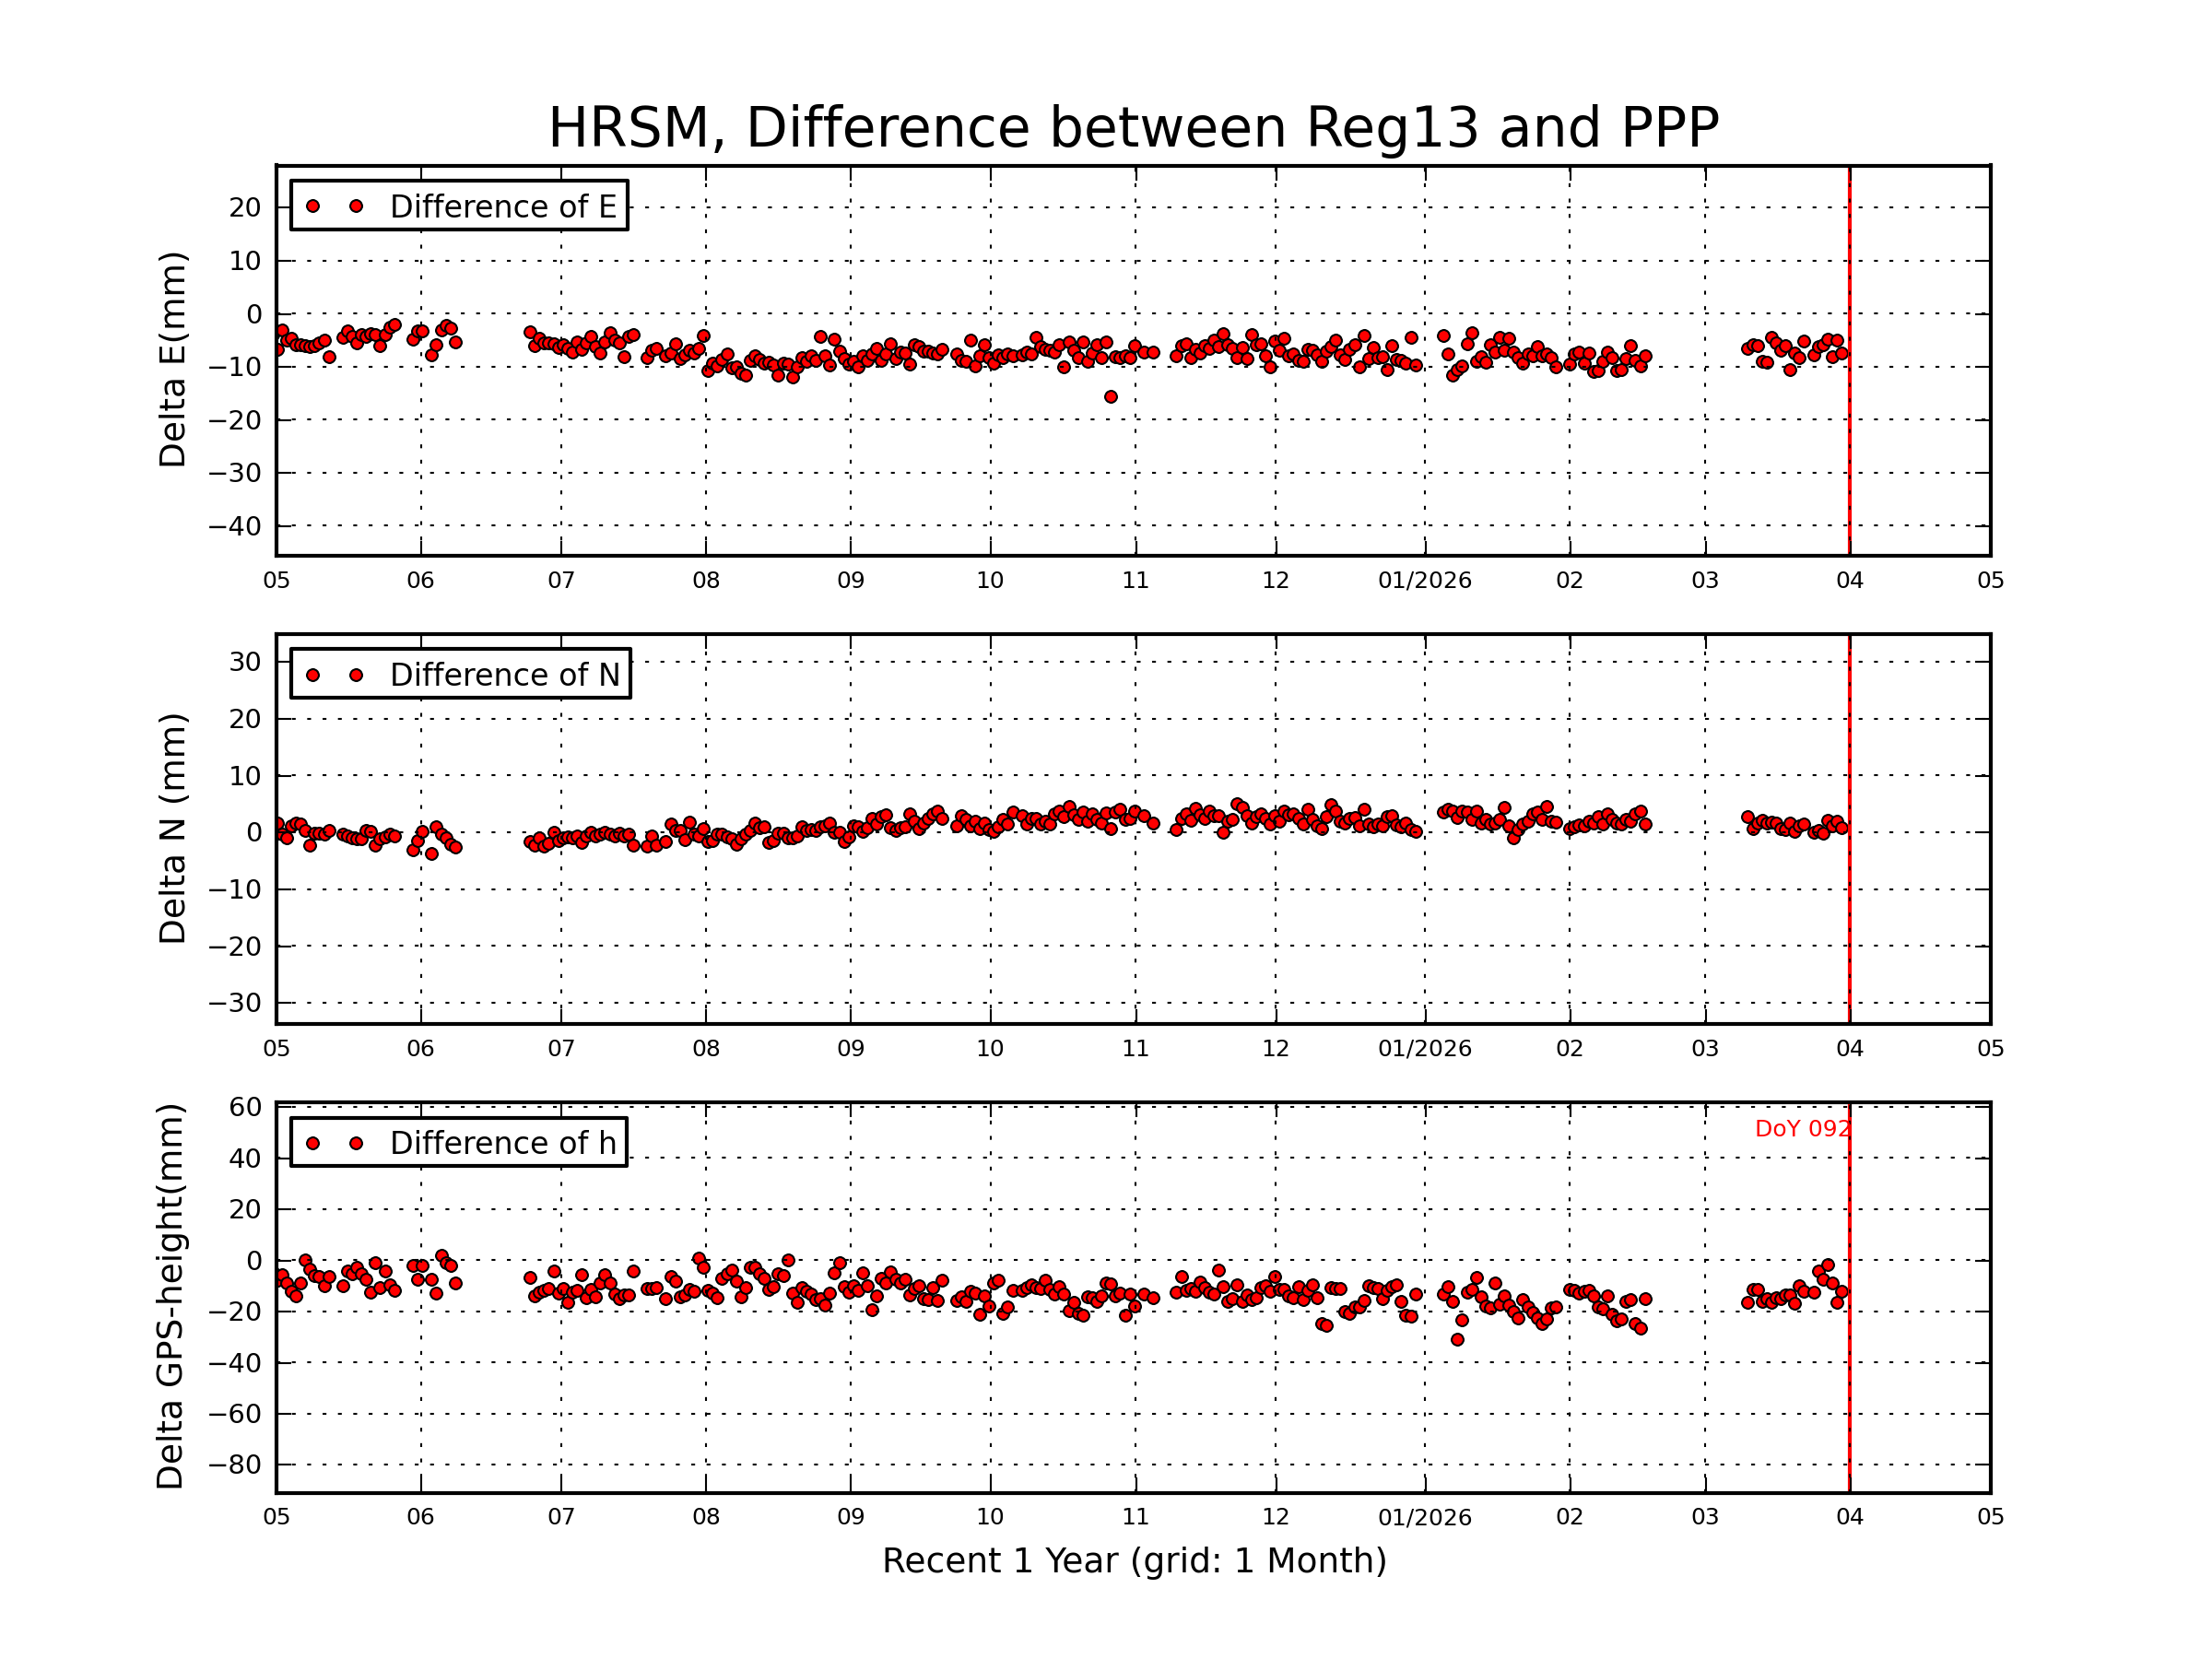Click the lone low point near -31 in height plot

point(1458,1339)
